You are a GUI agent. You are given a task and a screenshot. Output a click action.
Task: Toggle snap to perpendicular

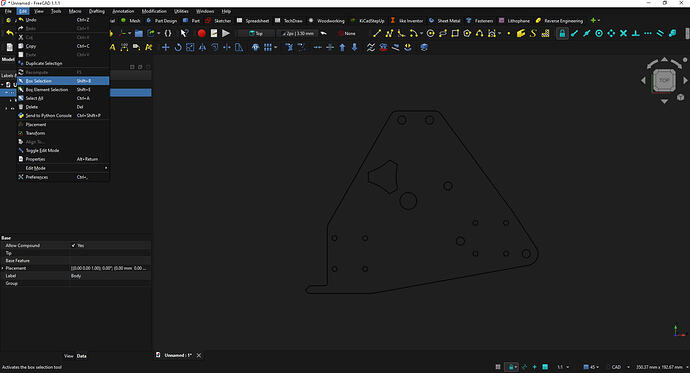click(636, 33)
